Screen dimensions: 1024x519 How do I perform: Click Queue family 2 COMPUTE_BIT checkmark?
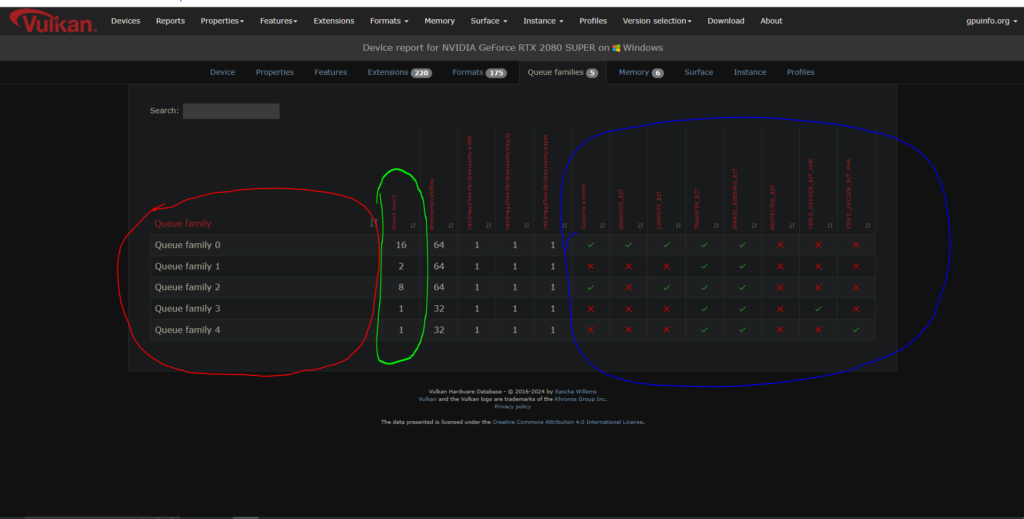pyautogui.click(x=666, y=287)
